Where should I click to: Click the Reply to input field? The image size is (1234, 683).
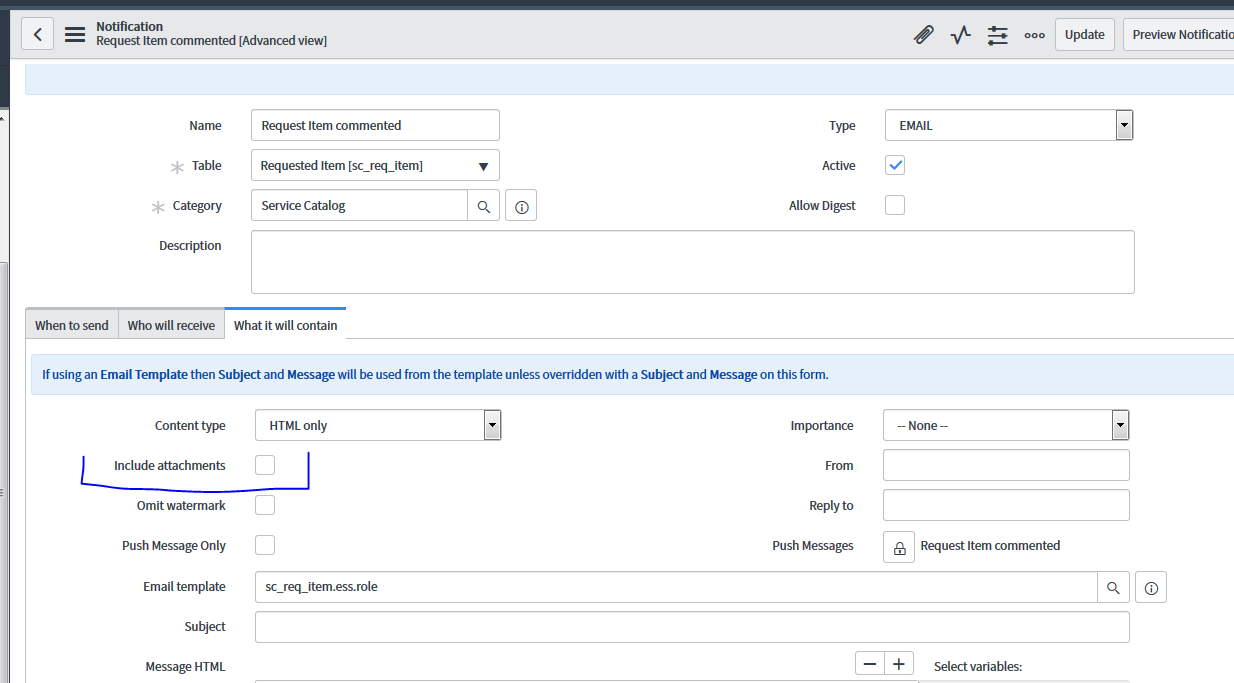[1006, 505]
